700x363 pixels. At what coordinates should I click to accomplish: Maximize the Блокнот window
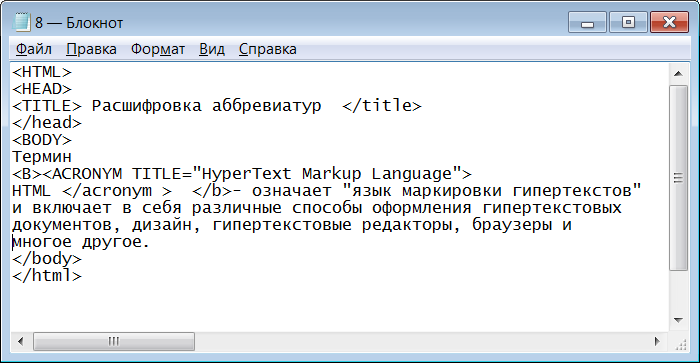click(x=628, y=22)
